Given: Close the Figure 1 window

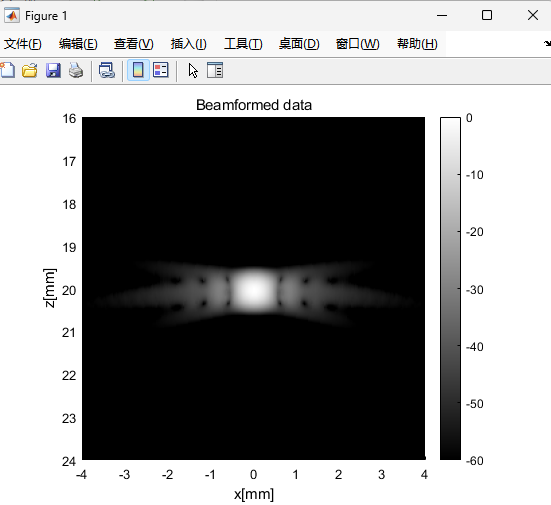Looking at the screenshot, I should [533, 15].
